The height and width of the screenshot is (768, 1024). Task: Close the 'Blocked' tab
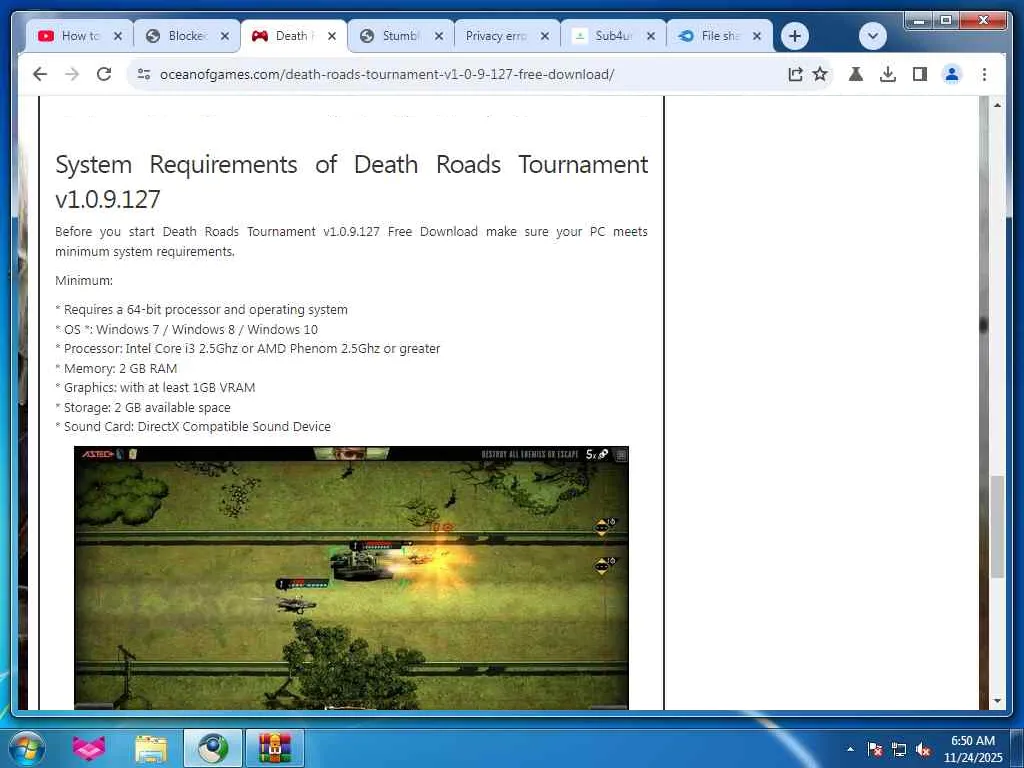click(225, 36)
